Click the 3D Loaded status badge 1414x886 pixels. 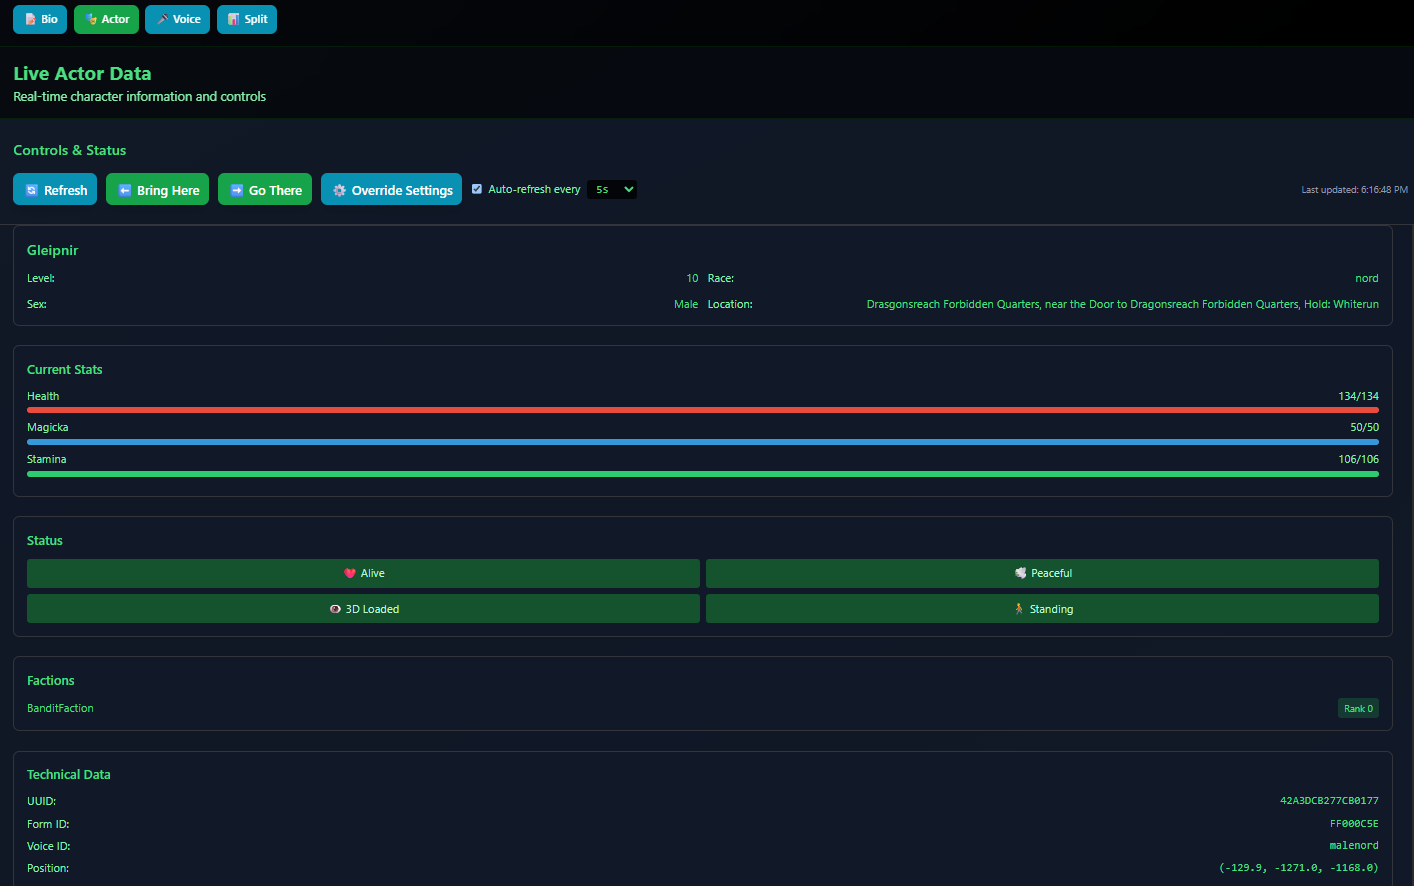pyautogui.click(x=363, y=609)
